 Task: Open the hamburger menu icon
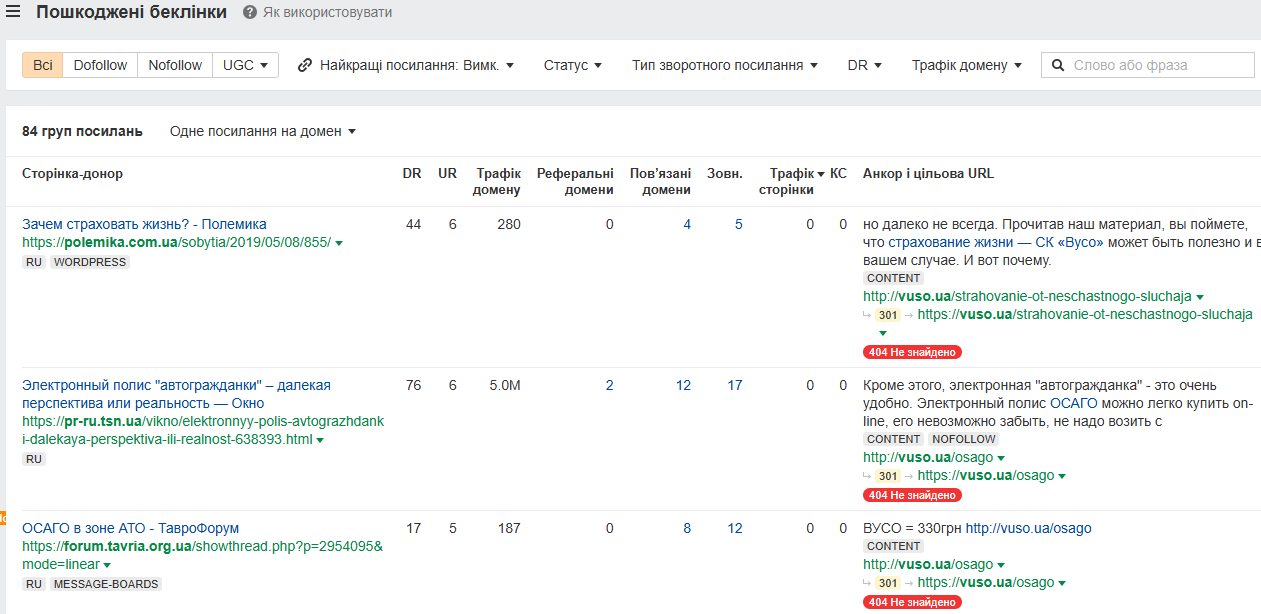[x=13, y=12]
